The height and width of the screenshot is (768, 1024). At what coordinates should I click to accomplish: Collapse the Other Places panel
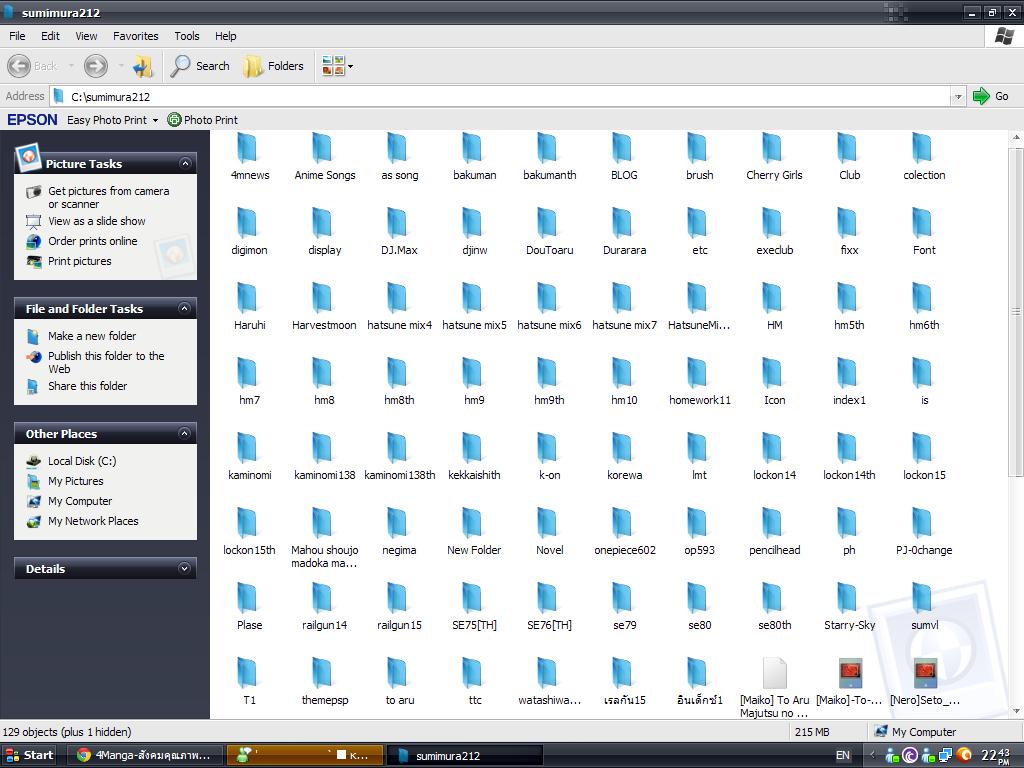[x=185, y=434]
